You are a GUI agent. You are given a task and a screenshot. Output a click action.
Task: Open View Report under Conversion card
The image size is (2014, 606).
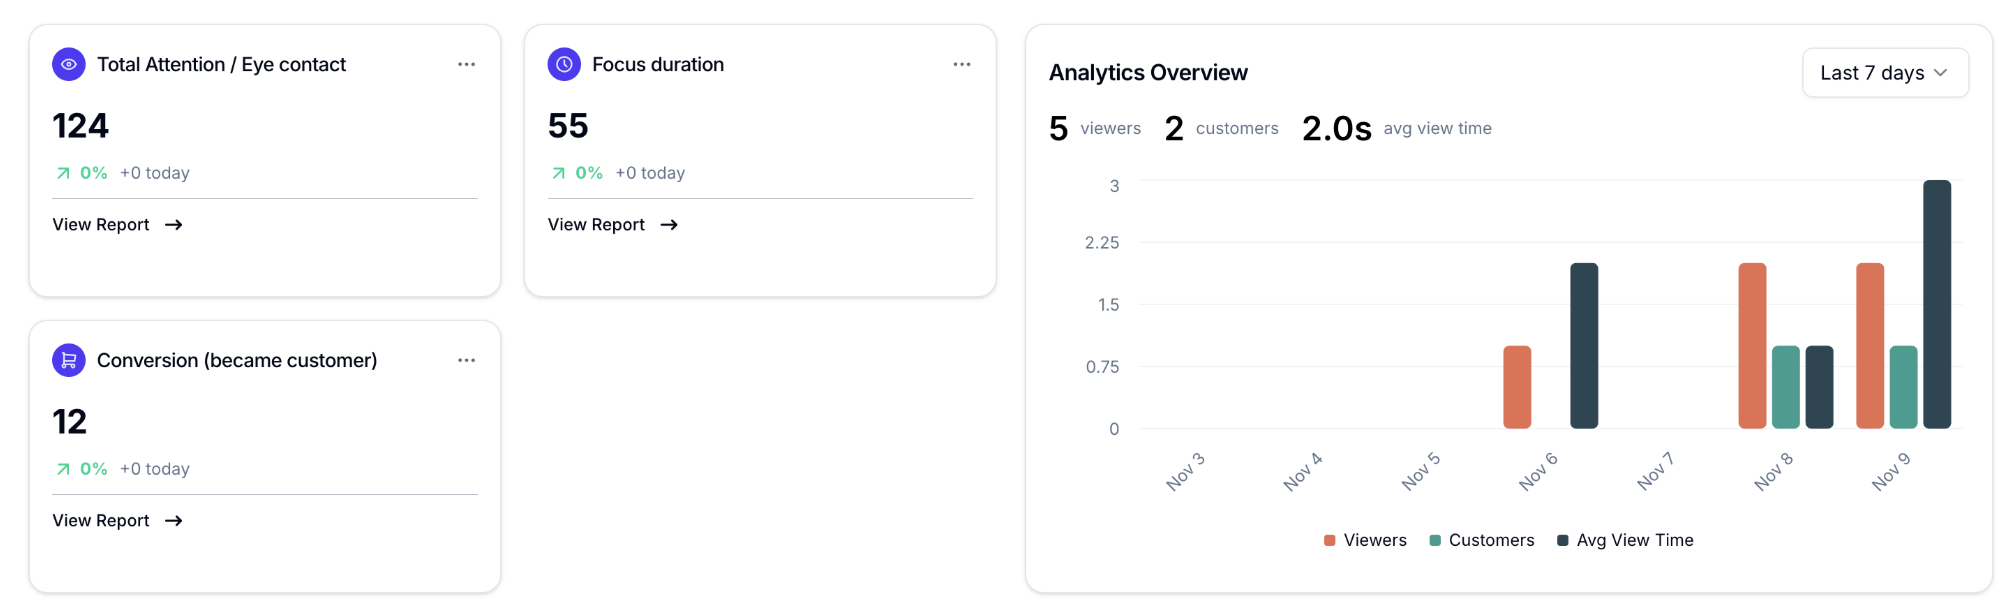pos(101,521)
